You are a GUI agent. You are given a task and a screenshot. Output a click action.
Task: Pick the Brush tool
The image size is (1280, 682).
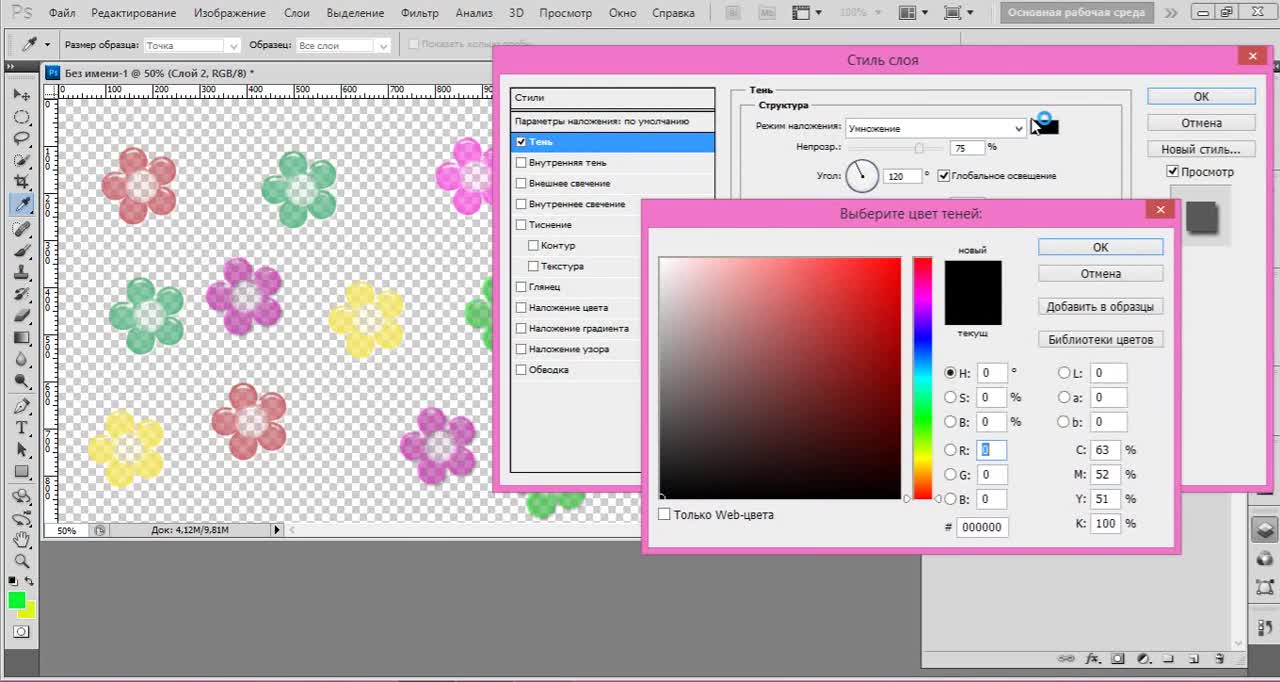click(21, 250)
